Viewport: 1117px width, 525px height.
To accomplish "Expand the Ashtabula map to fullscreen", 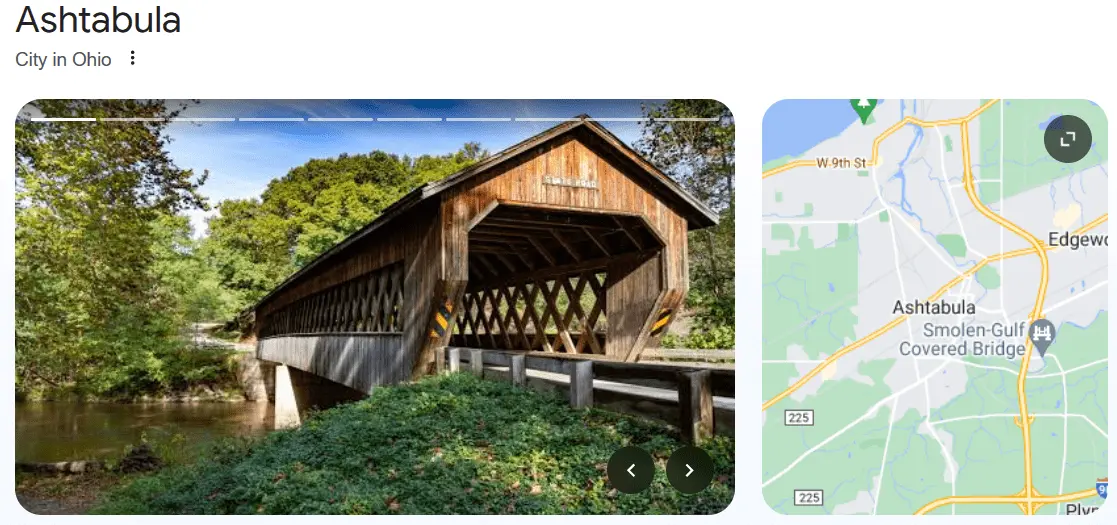I will (1067, 140).
